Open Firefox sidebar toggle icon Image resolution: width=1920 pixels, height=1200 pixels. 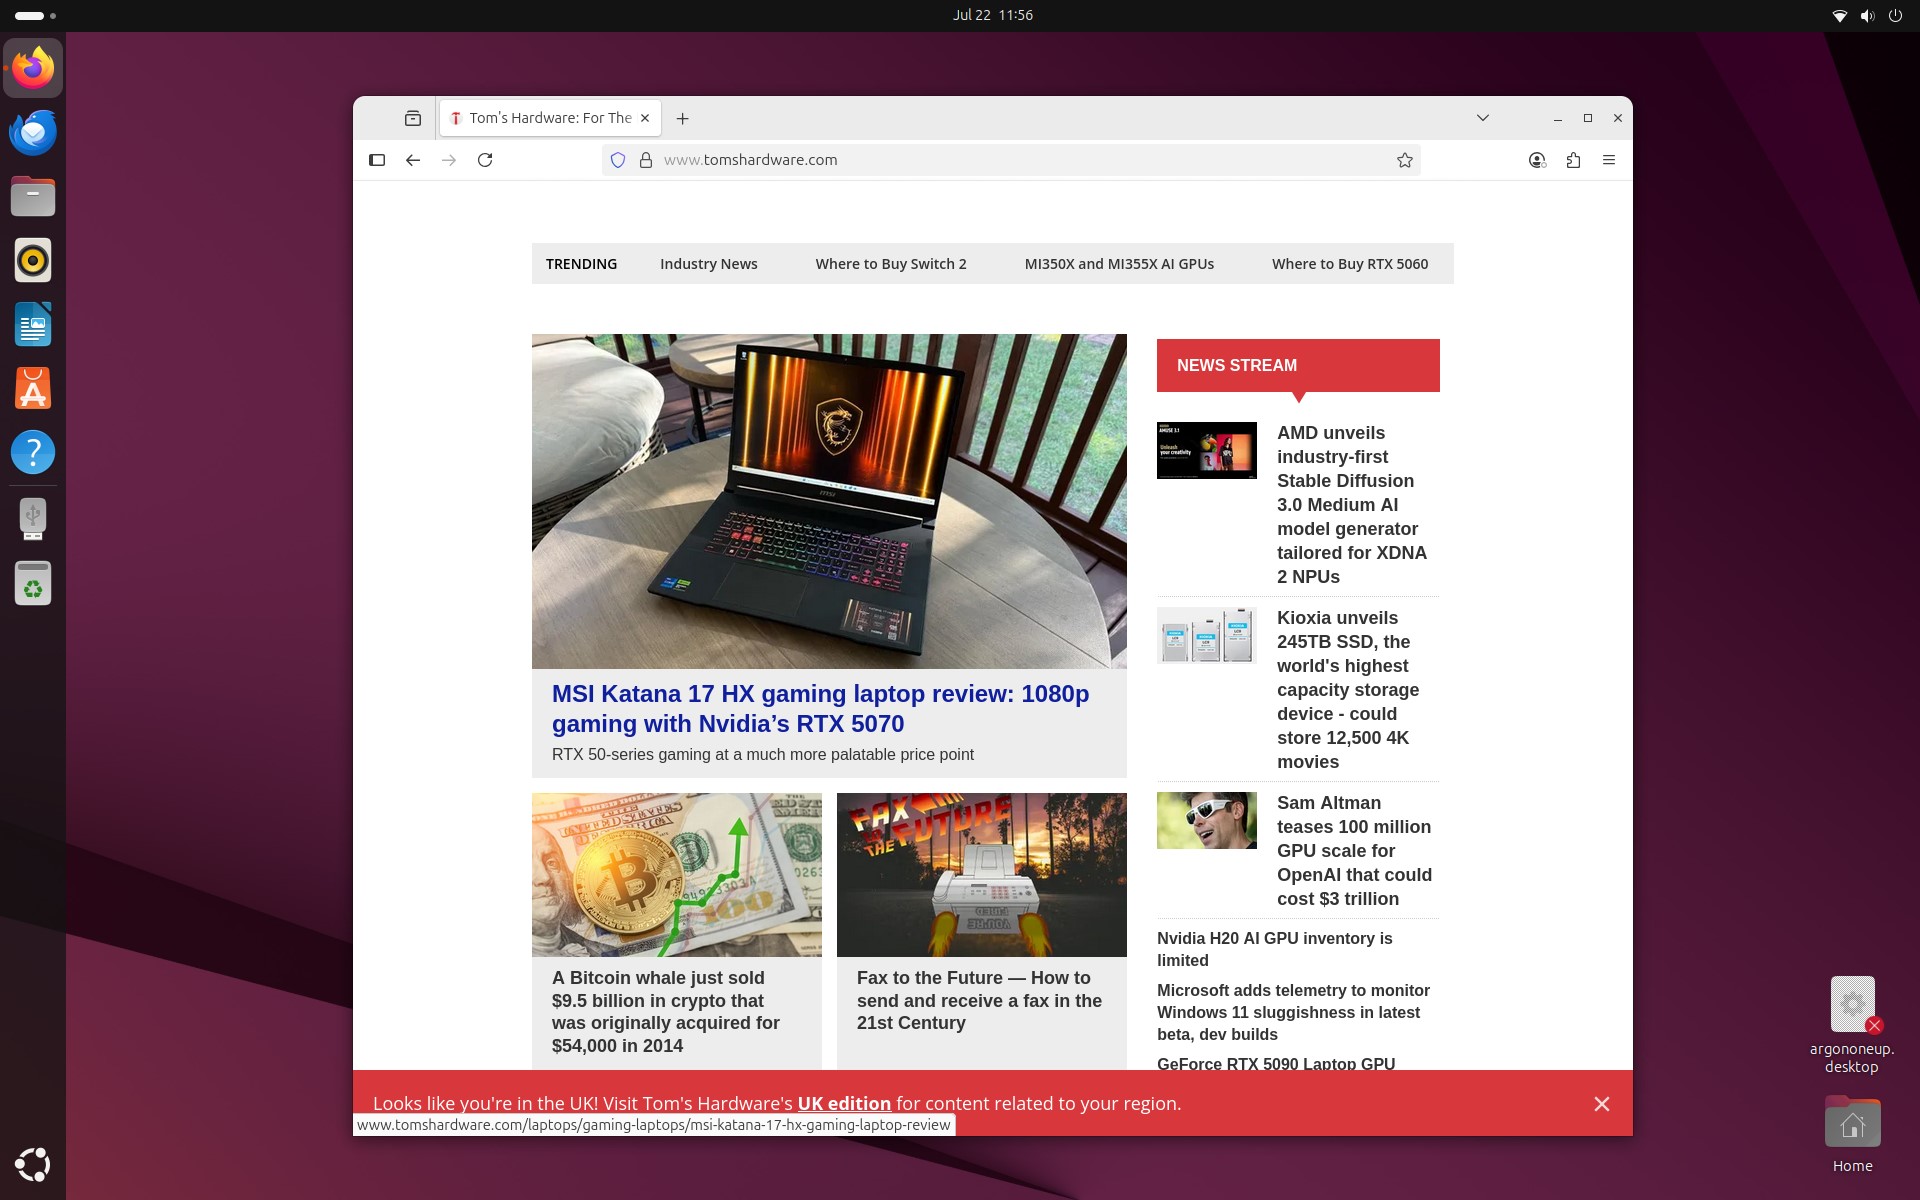[377, 160]
